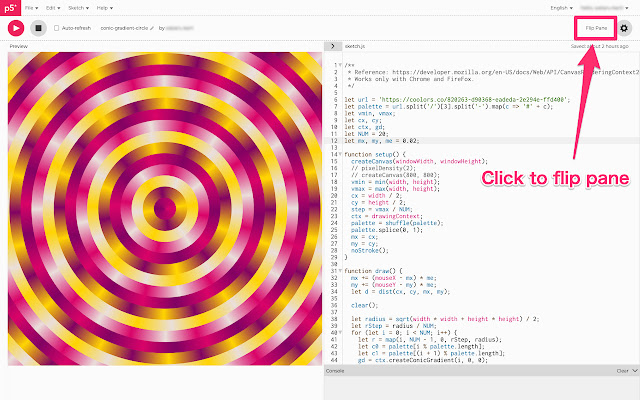Click the 'let NUM = 20;' code line
This screenshot has width=640, height=400.
click(366, 134)
